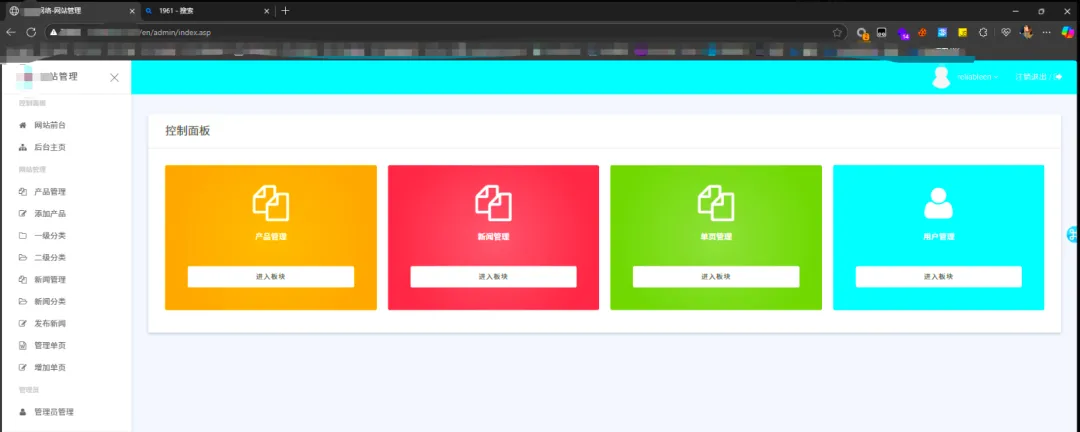Click the files icon on orange 产品管理 card
The height and width of the screenshot is (432, 1080).
(x=271, y=203)
